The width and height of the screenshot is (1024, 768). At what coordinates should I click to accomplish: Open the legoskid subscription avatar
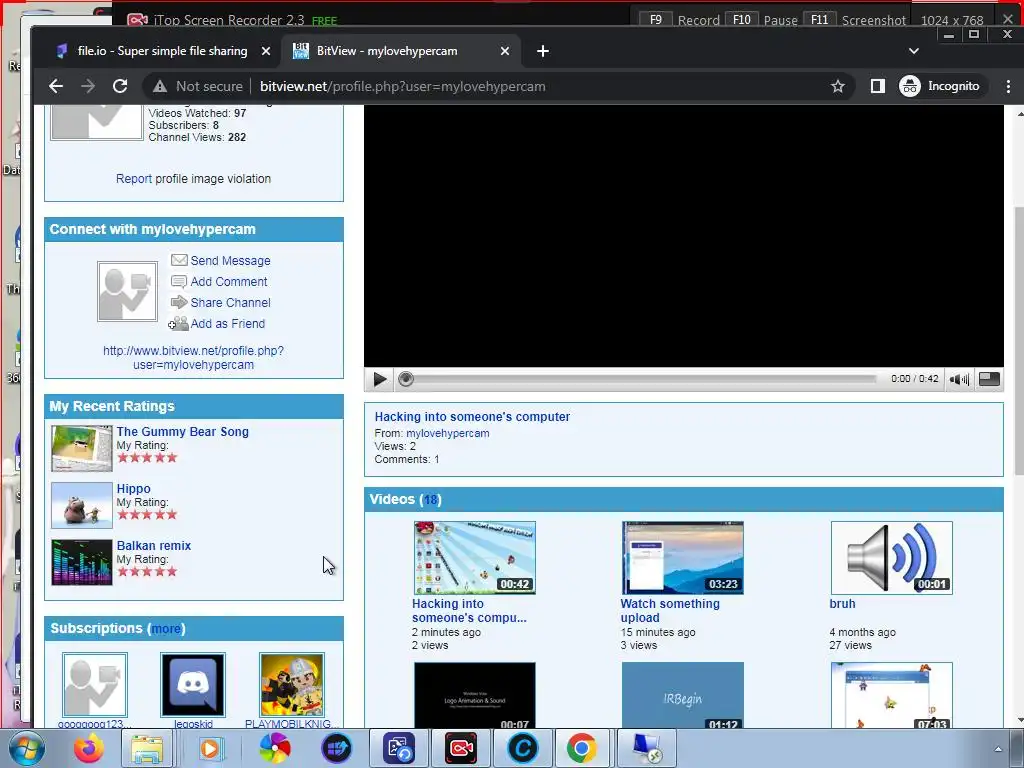[193, 684]
